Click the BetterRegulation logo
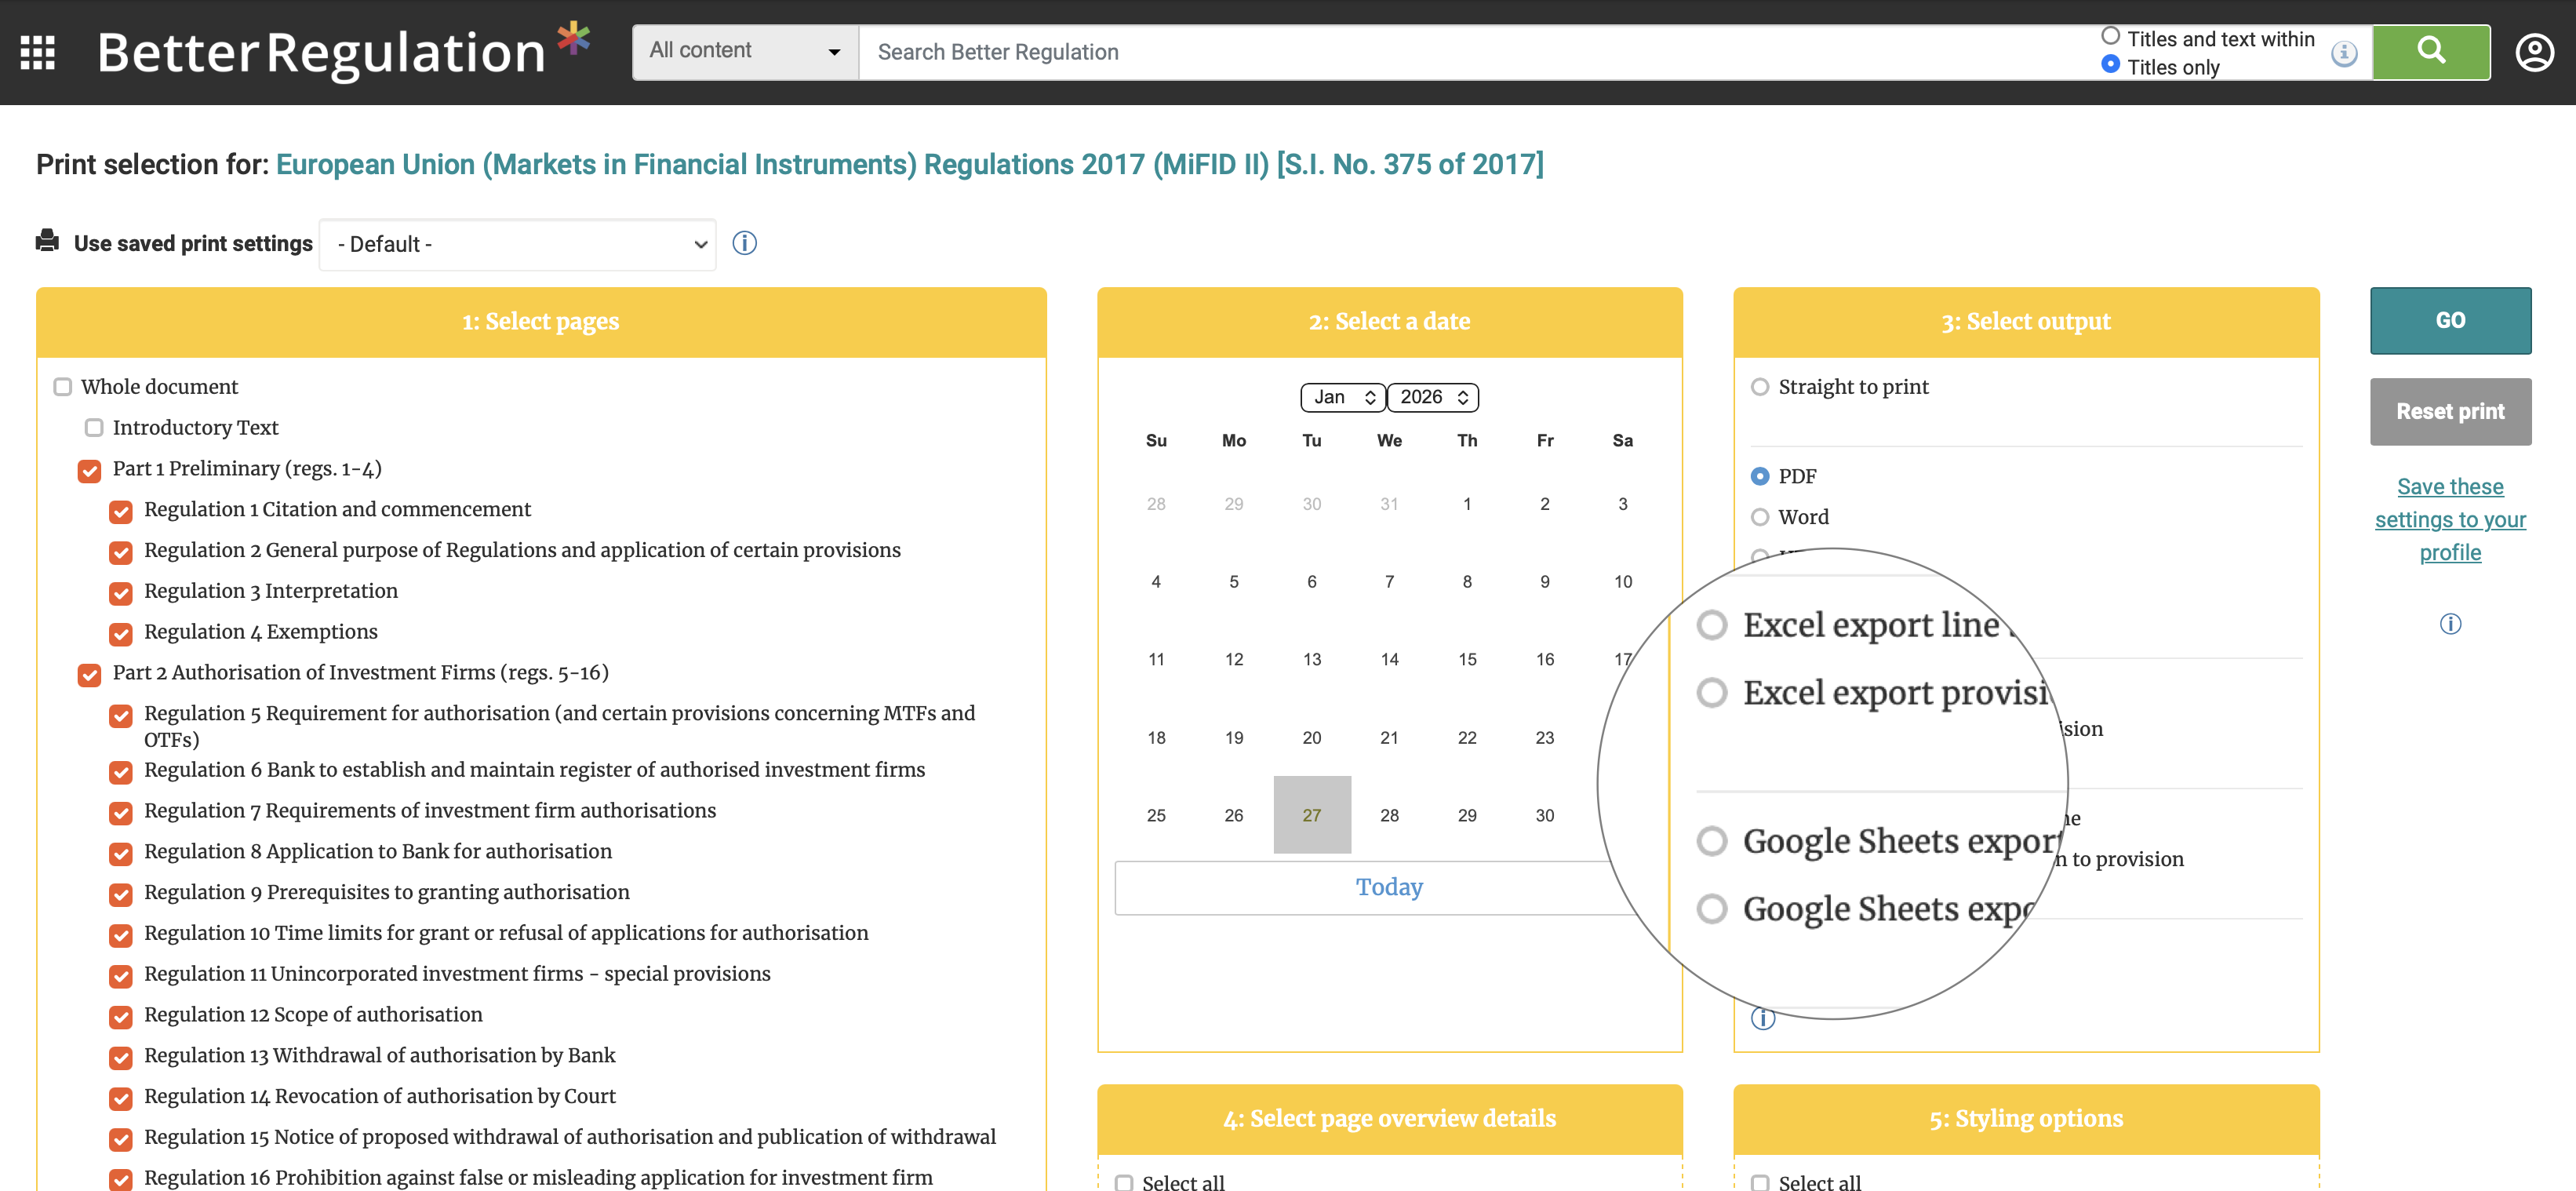The width and height of the screenshot is (2576, 1191). pyautogui.click(x=320, y=52)
